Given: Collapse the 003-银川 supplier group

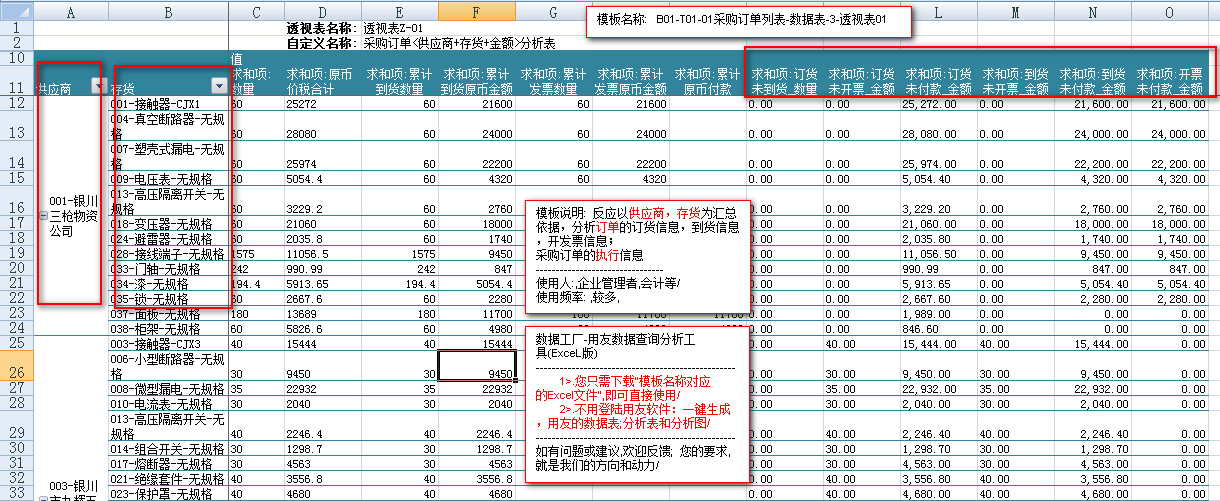Looking at the screenshot, I should pyautogui.click(x=41, y=496).
